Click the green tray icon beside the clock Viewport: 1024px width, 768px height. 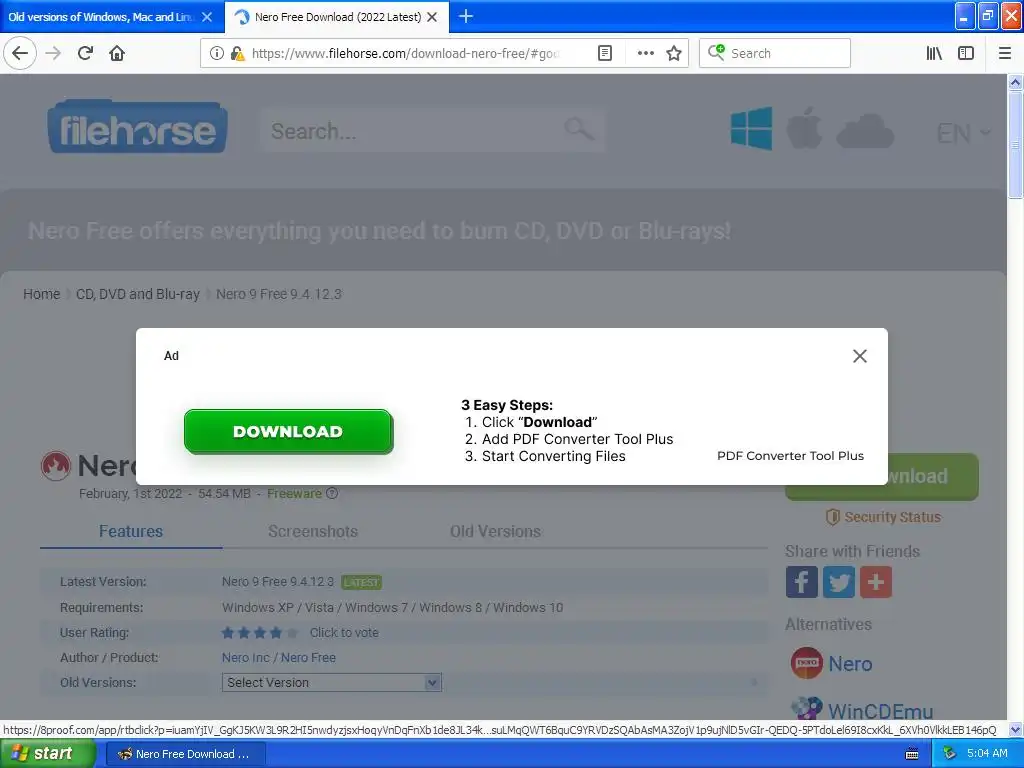pos(950,754)
